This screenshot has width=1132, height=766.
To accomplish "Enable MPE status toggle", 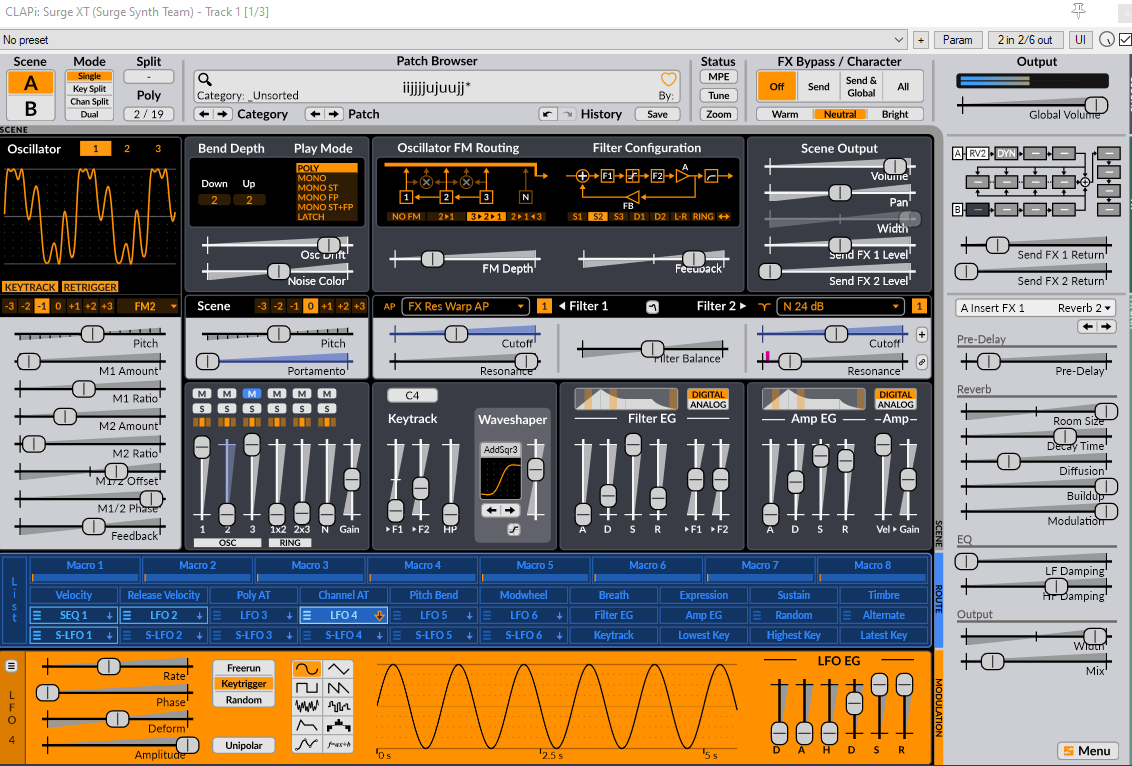I will tap(718, 77).
